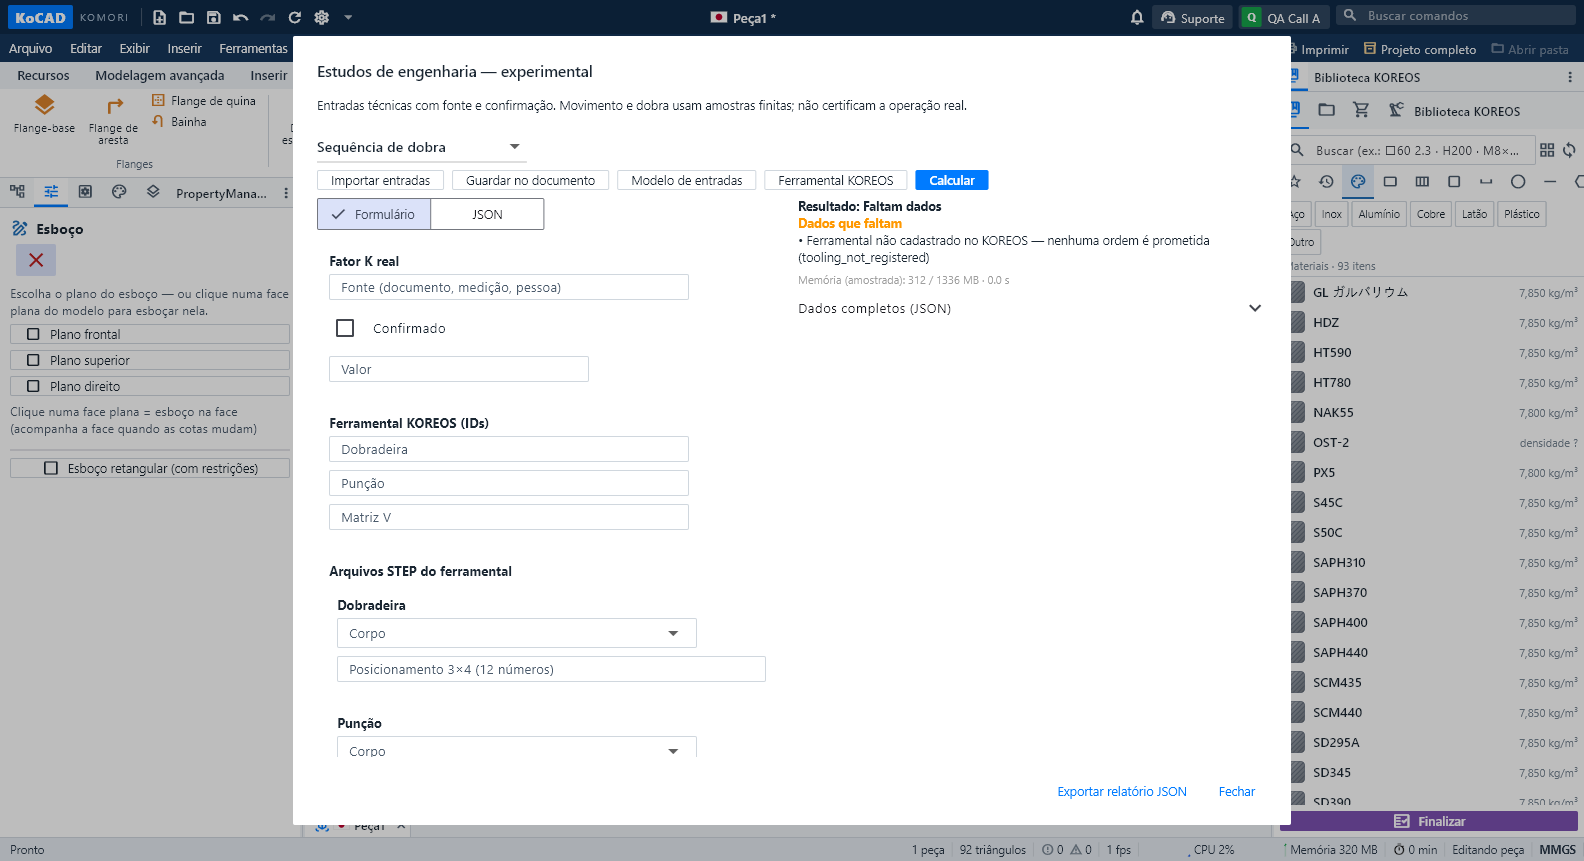Open the Sequência de dobra dropdown
Viewport: 1584px width, 861px height.
coord(421,147)
